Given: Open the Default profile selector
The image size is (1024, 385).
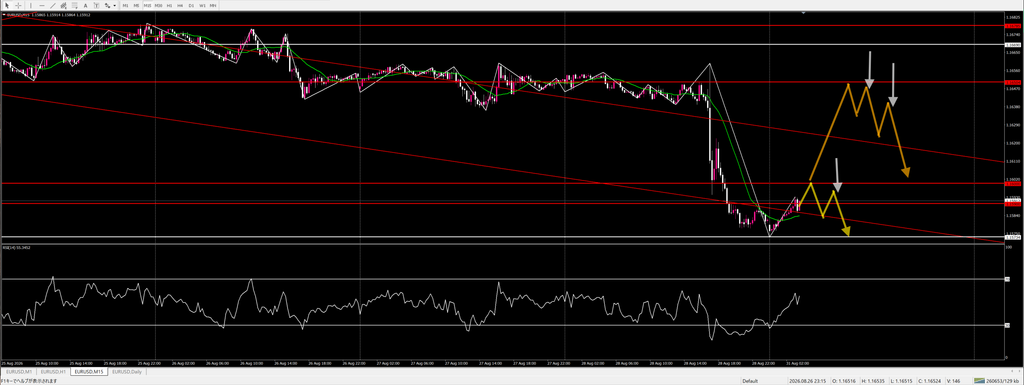Looking at the screenshot, I should 750,381.
